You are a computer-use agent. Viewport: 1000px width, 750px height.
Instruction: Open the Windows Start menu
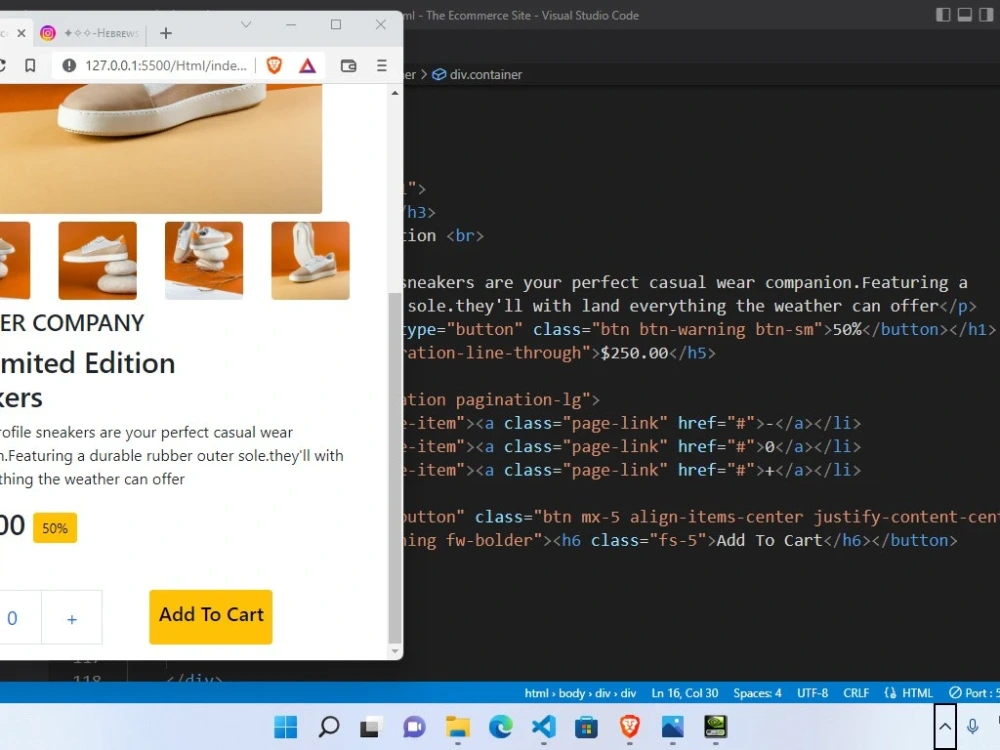(286, 726)
